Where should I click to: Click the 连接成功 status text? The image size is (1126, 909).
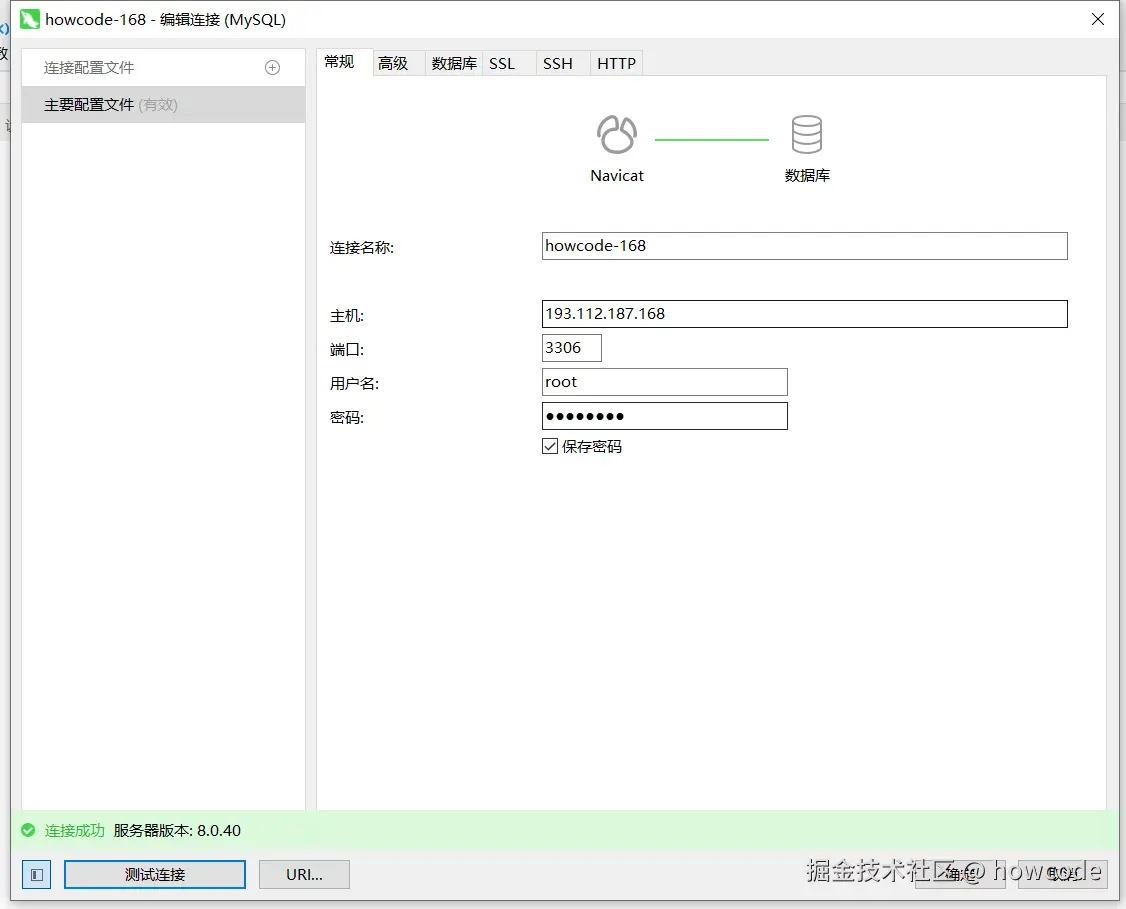tap(75, 831)
